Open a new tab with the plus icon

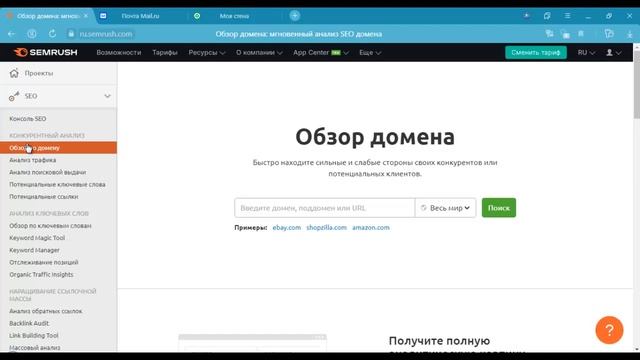click(x=295, y=16)
